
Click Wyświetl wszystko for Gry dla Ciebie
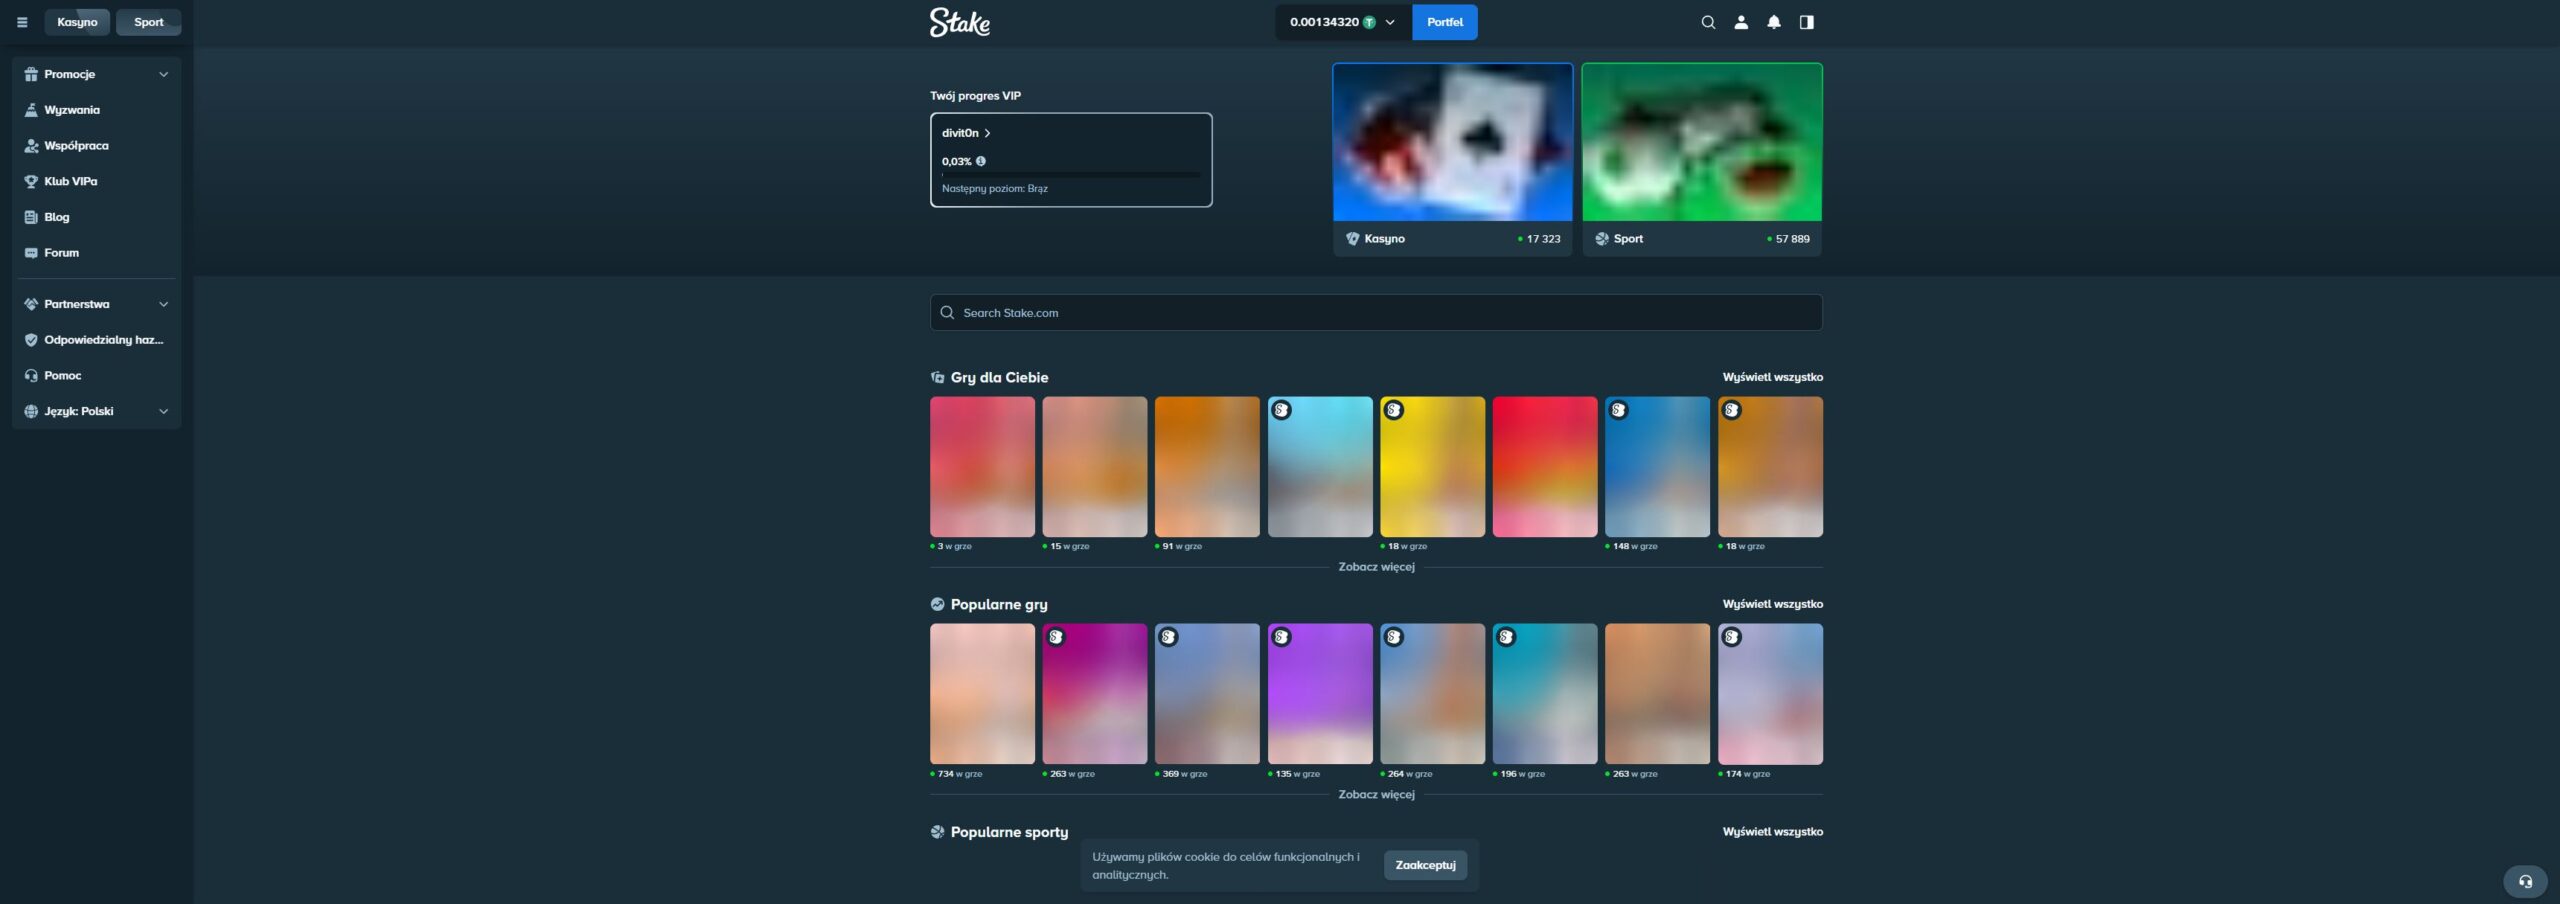(x=1772, y=377)
